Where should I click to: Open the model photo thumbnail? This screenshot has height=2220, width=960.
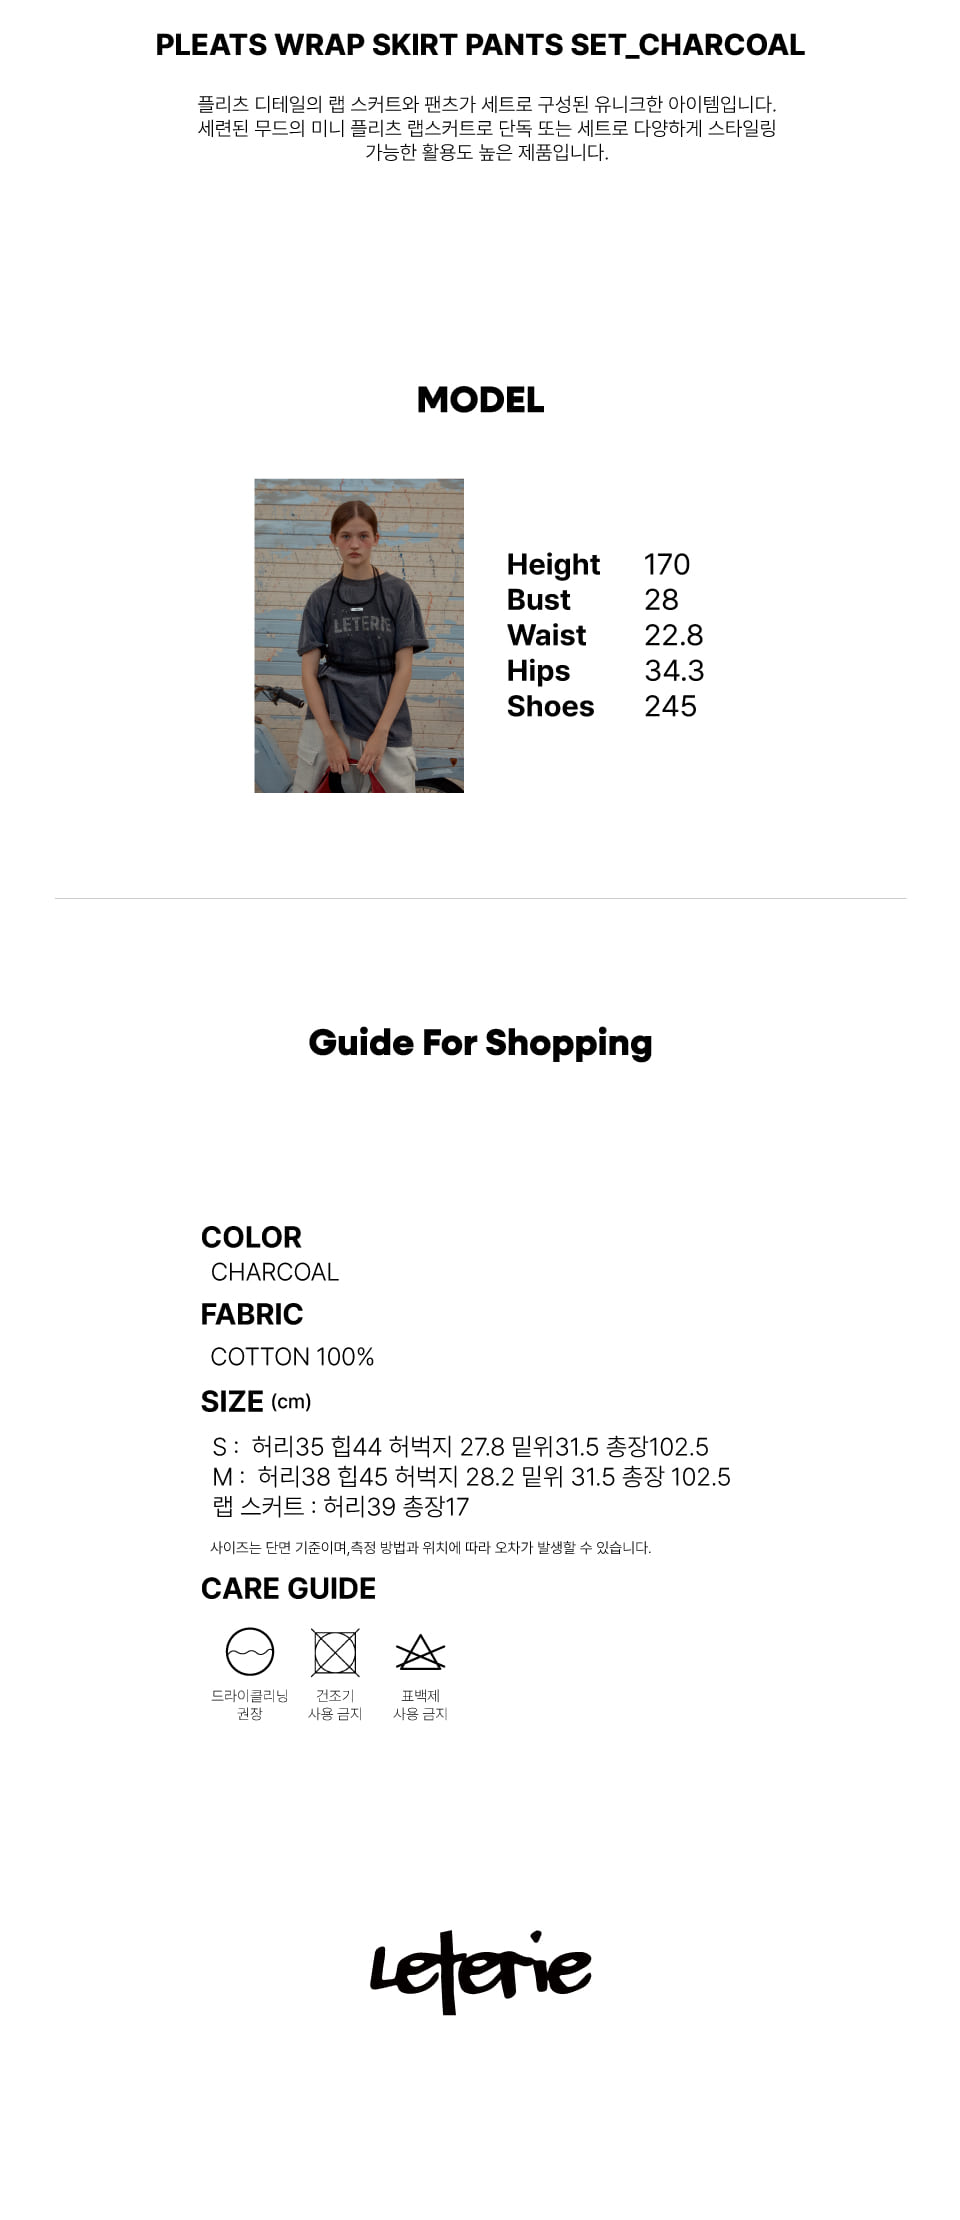[x=359, y=636]
